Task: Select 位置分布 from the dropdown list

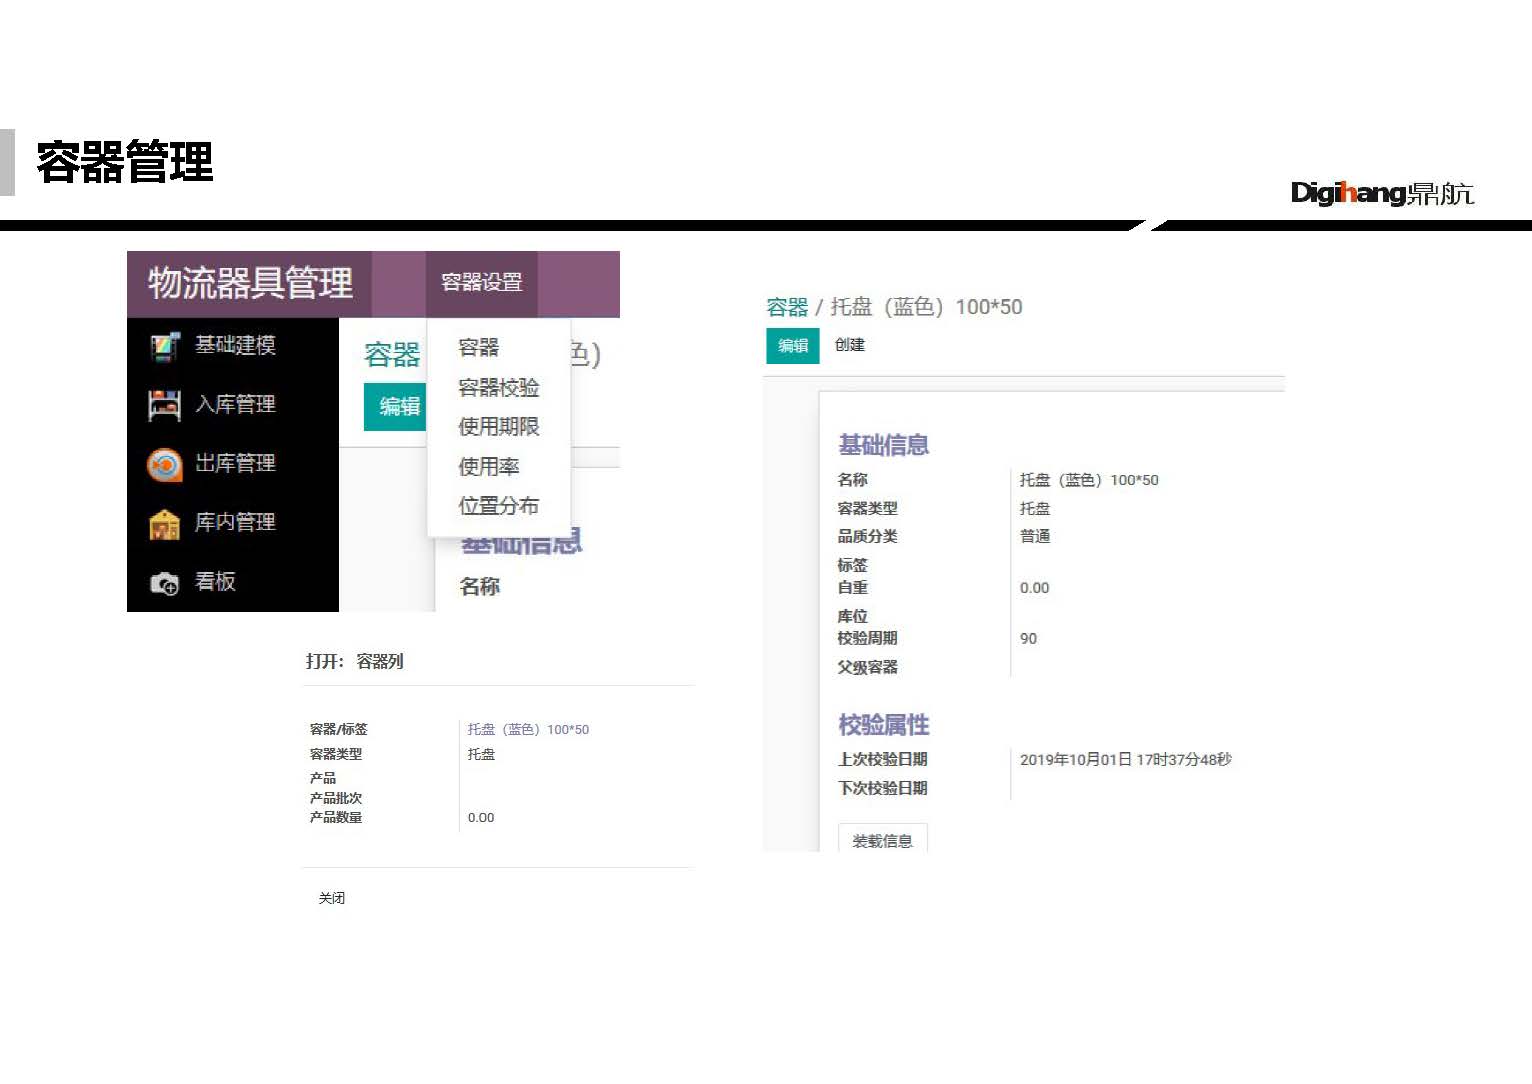Action: pos(498,505)
